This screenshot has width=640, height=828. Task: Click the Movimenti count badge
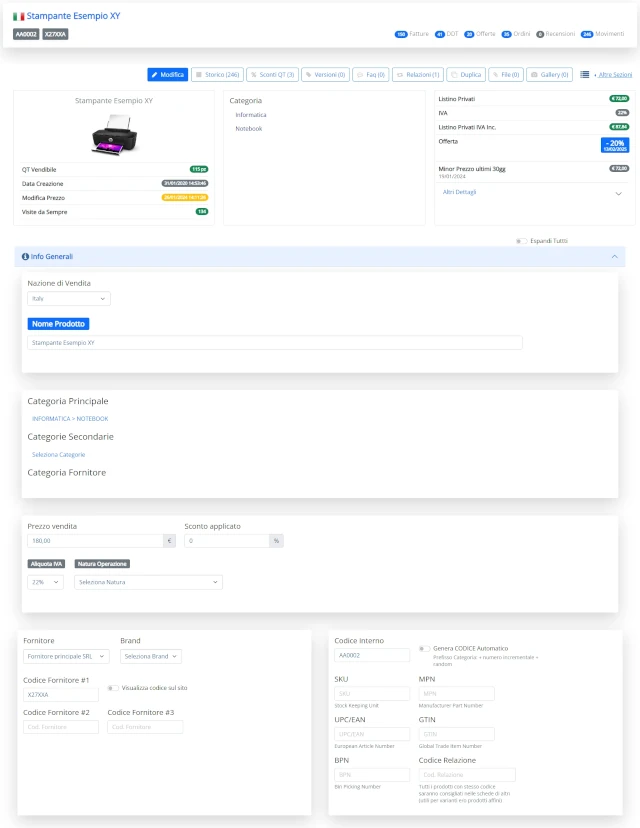(587, 34)
